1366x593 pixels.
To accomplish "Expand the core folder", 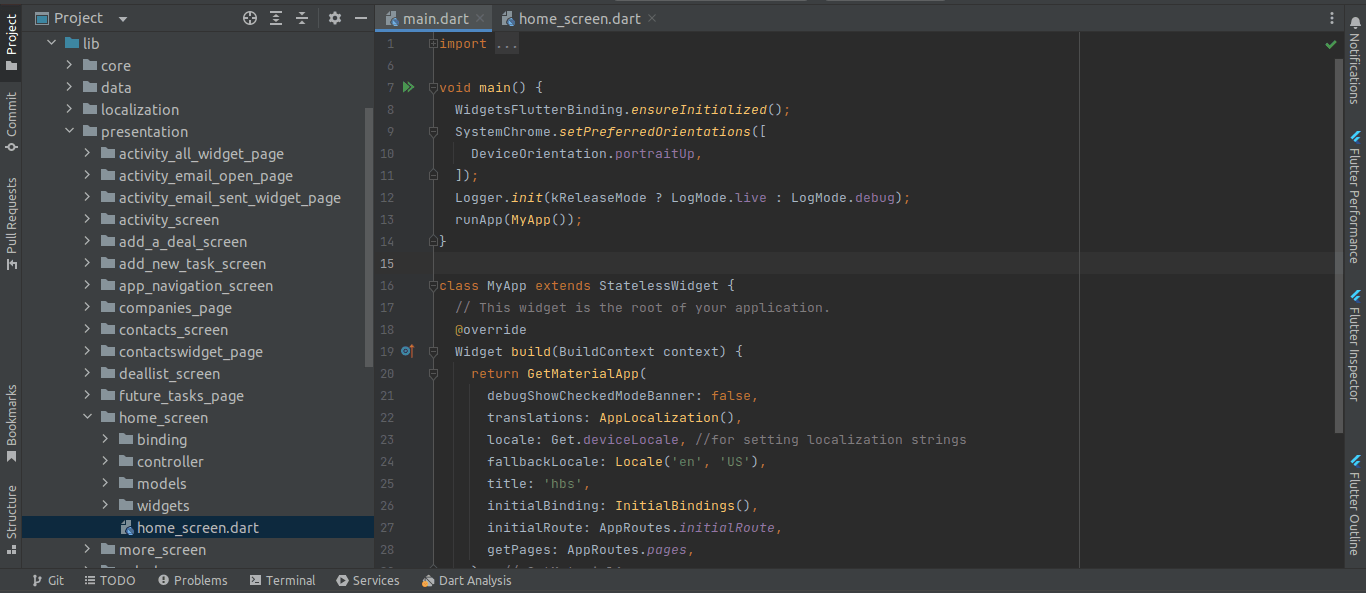I will click(69, 65).
